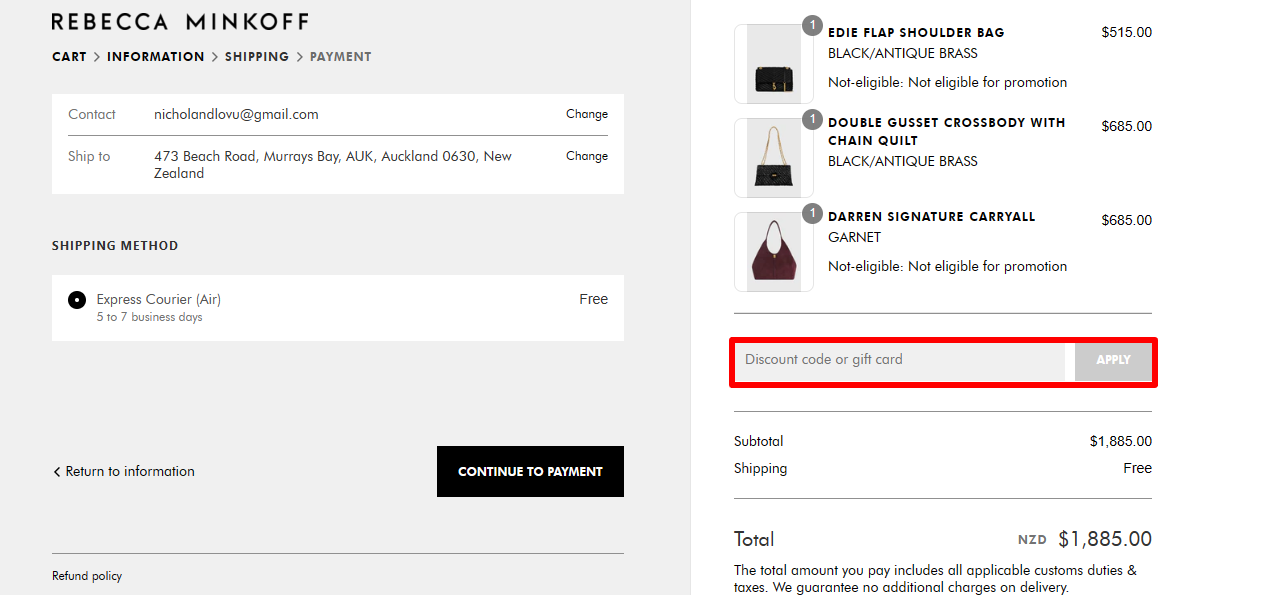This screenshot has width=1265, height=595.
Task: Click the Express Courier radio button
Action: tap(77, 298)
